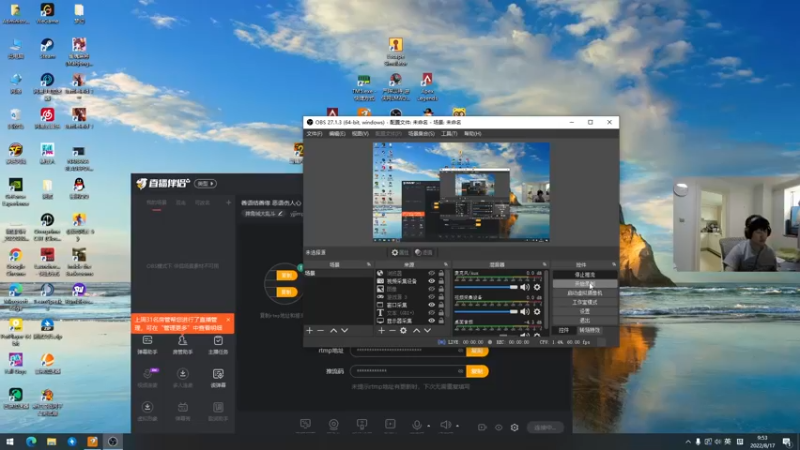Add a new scene with the plus icon in the OBS Scenes panel

click(309, 331)
